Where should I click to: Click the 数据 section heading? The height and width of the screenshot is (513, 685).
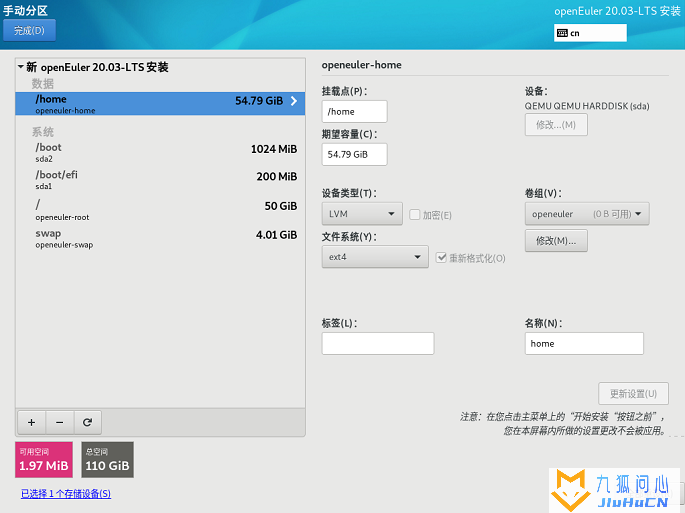click(43, 83)
